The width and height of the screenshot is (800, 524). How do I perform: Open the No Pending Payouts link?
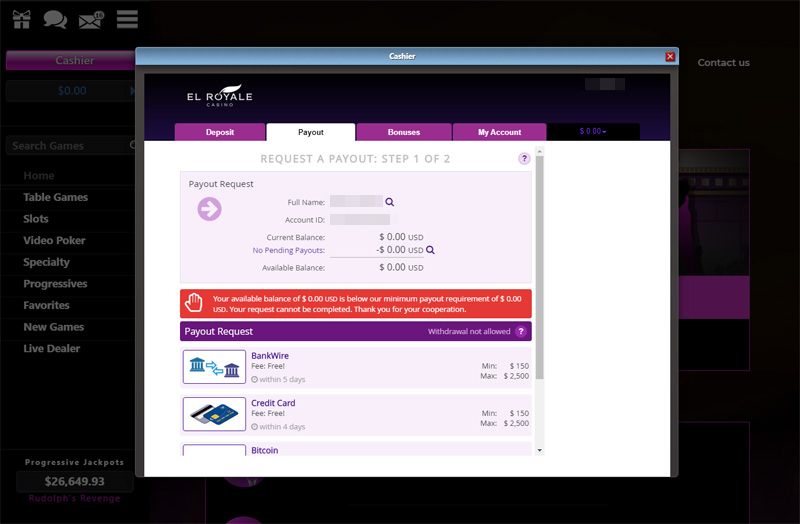click(289, 251)
